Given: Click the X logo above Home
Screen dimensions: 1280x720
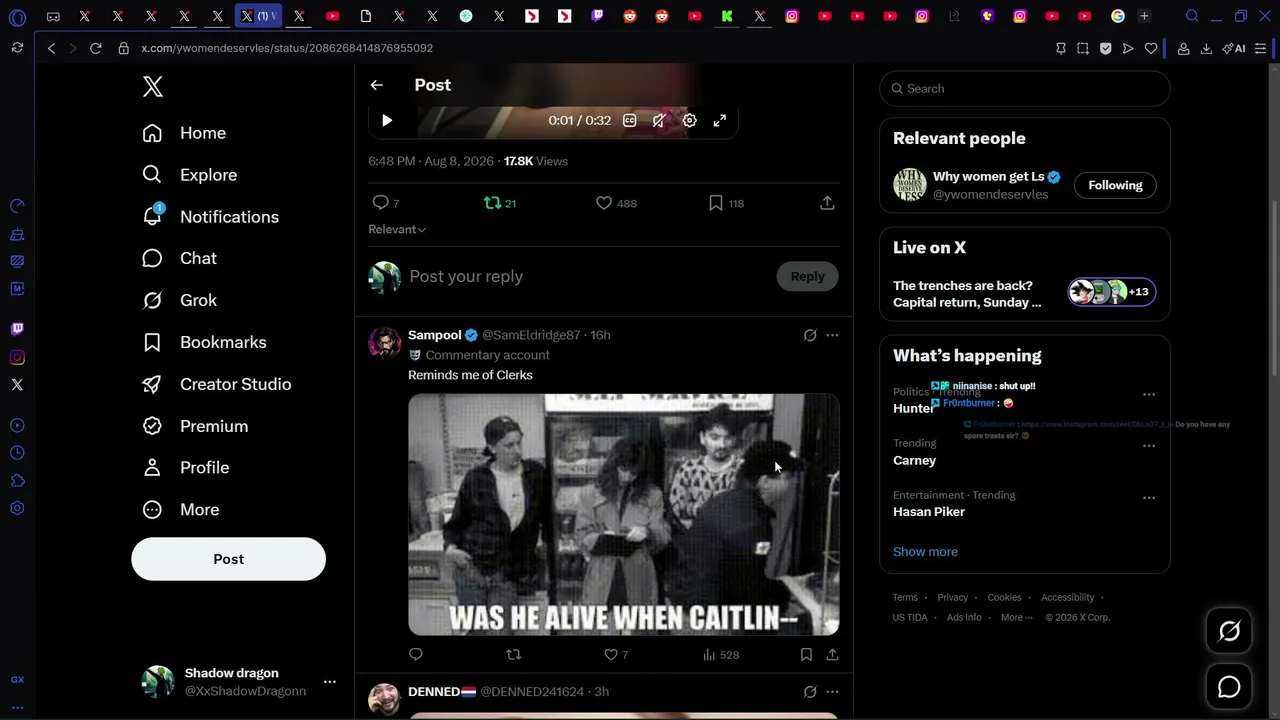Looking at the screenshot, I should click(152, 87).
